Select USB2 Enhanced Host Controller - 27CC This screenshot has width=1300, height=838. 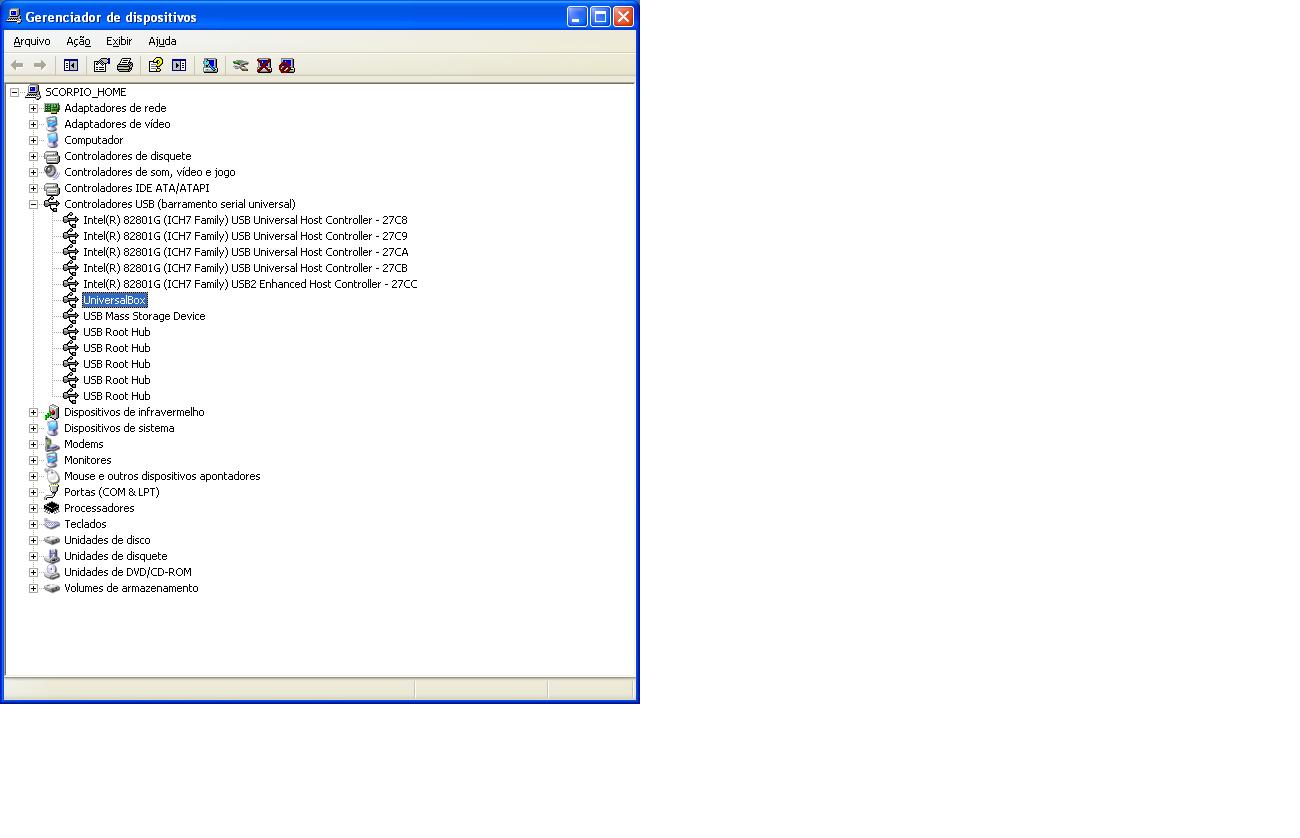tap(250, 284)
